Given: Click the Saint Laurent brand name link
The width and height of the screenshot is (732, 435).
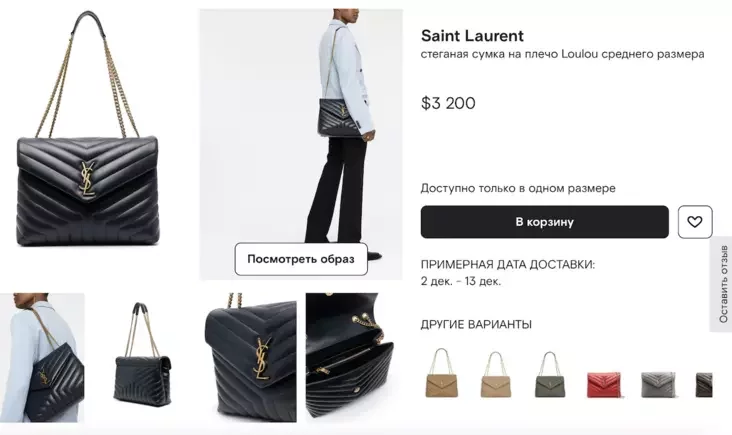Looking at the screenshot, I should point(472,36).
